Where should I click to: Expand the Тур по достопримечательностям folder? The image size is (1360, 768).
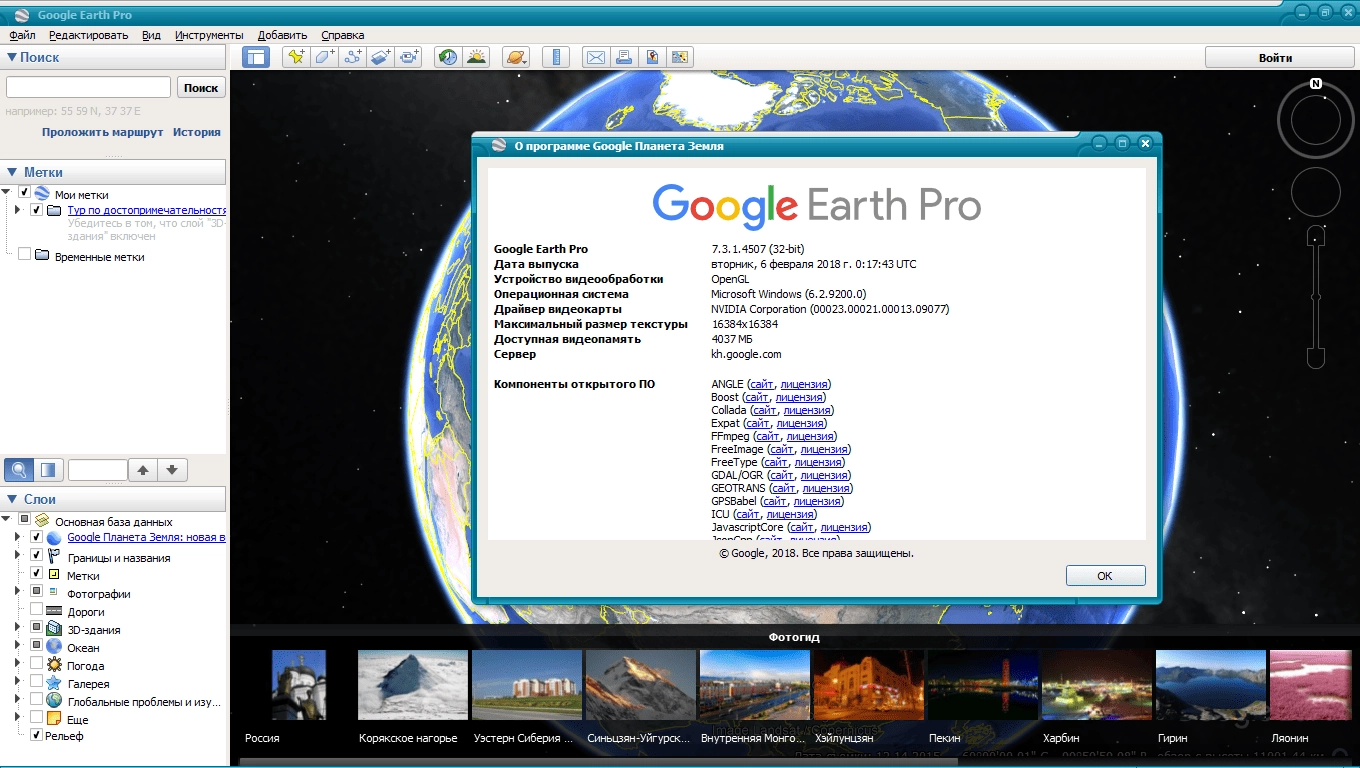[17, 210]
